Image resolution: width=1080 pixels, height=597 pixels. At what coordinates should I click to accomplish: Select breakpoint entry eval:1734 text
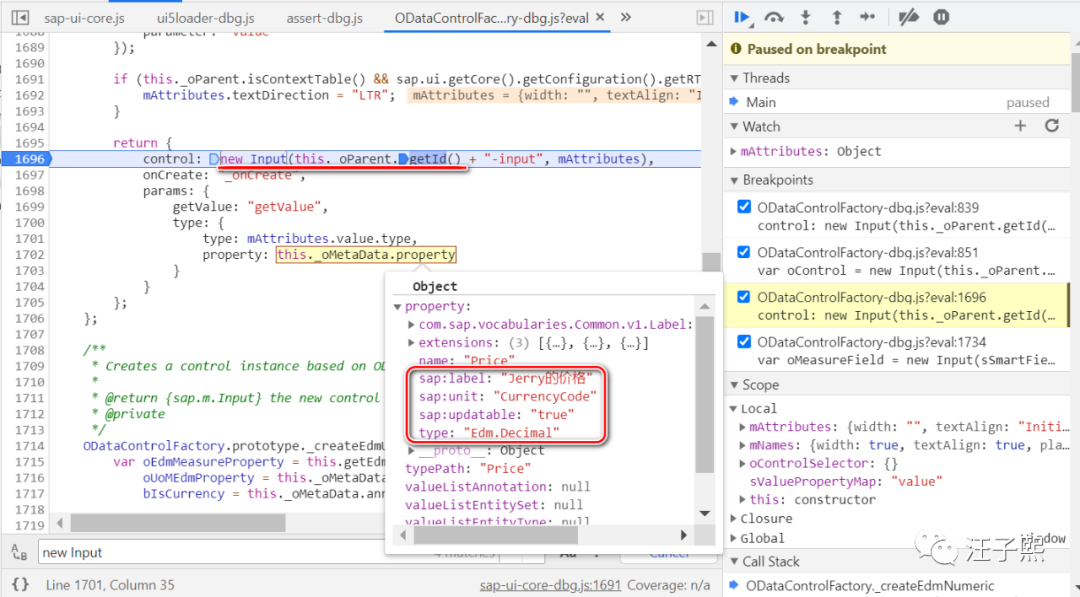(x=871, y=342)
